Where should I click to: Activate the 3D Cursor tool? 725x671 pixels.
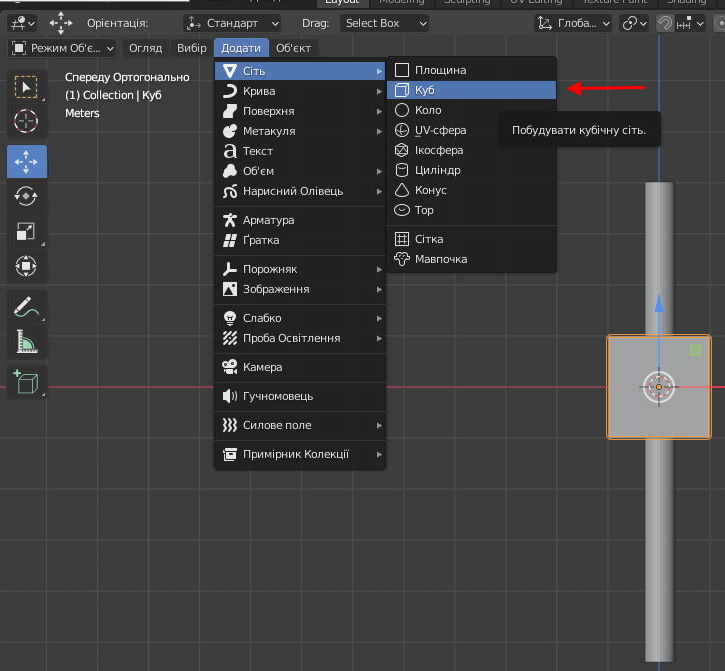coord(26,121)
